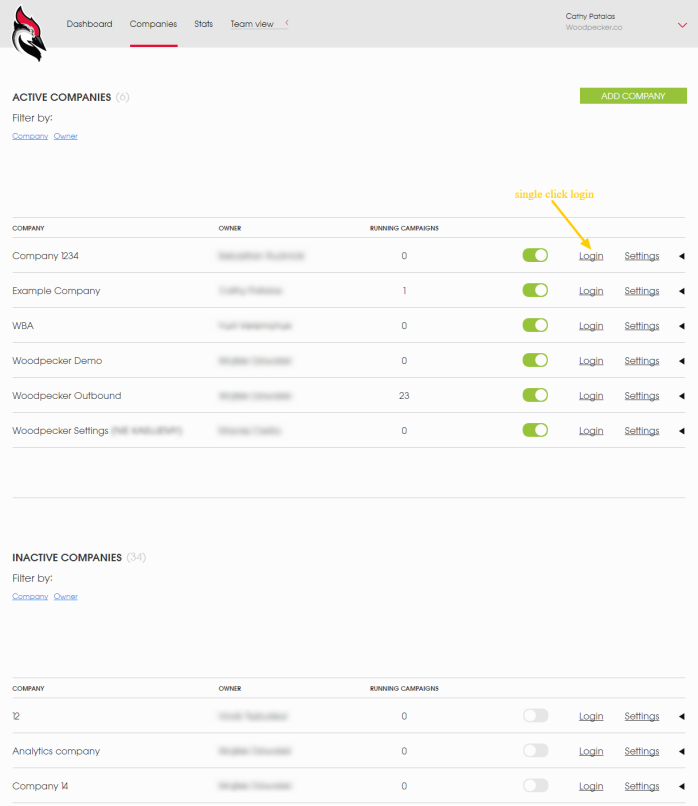Click the ADD COMPANY button

point(633,96)
